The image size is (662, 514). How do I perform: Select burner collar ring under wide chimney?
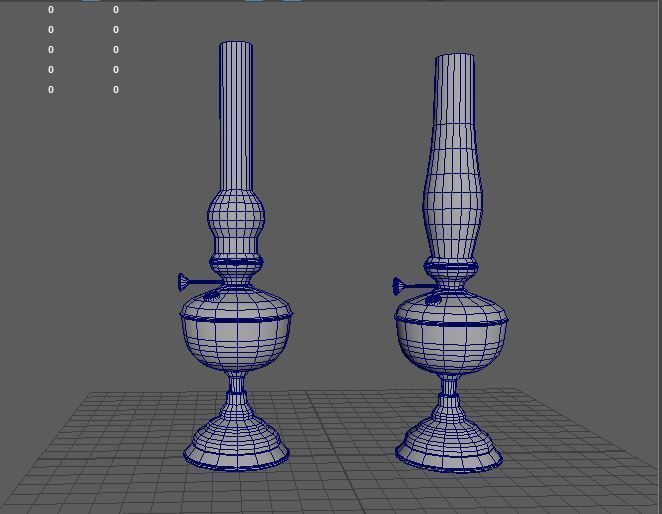tap(451, 266)
